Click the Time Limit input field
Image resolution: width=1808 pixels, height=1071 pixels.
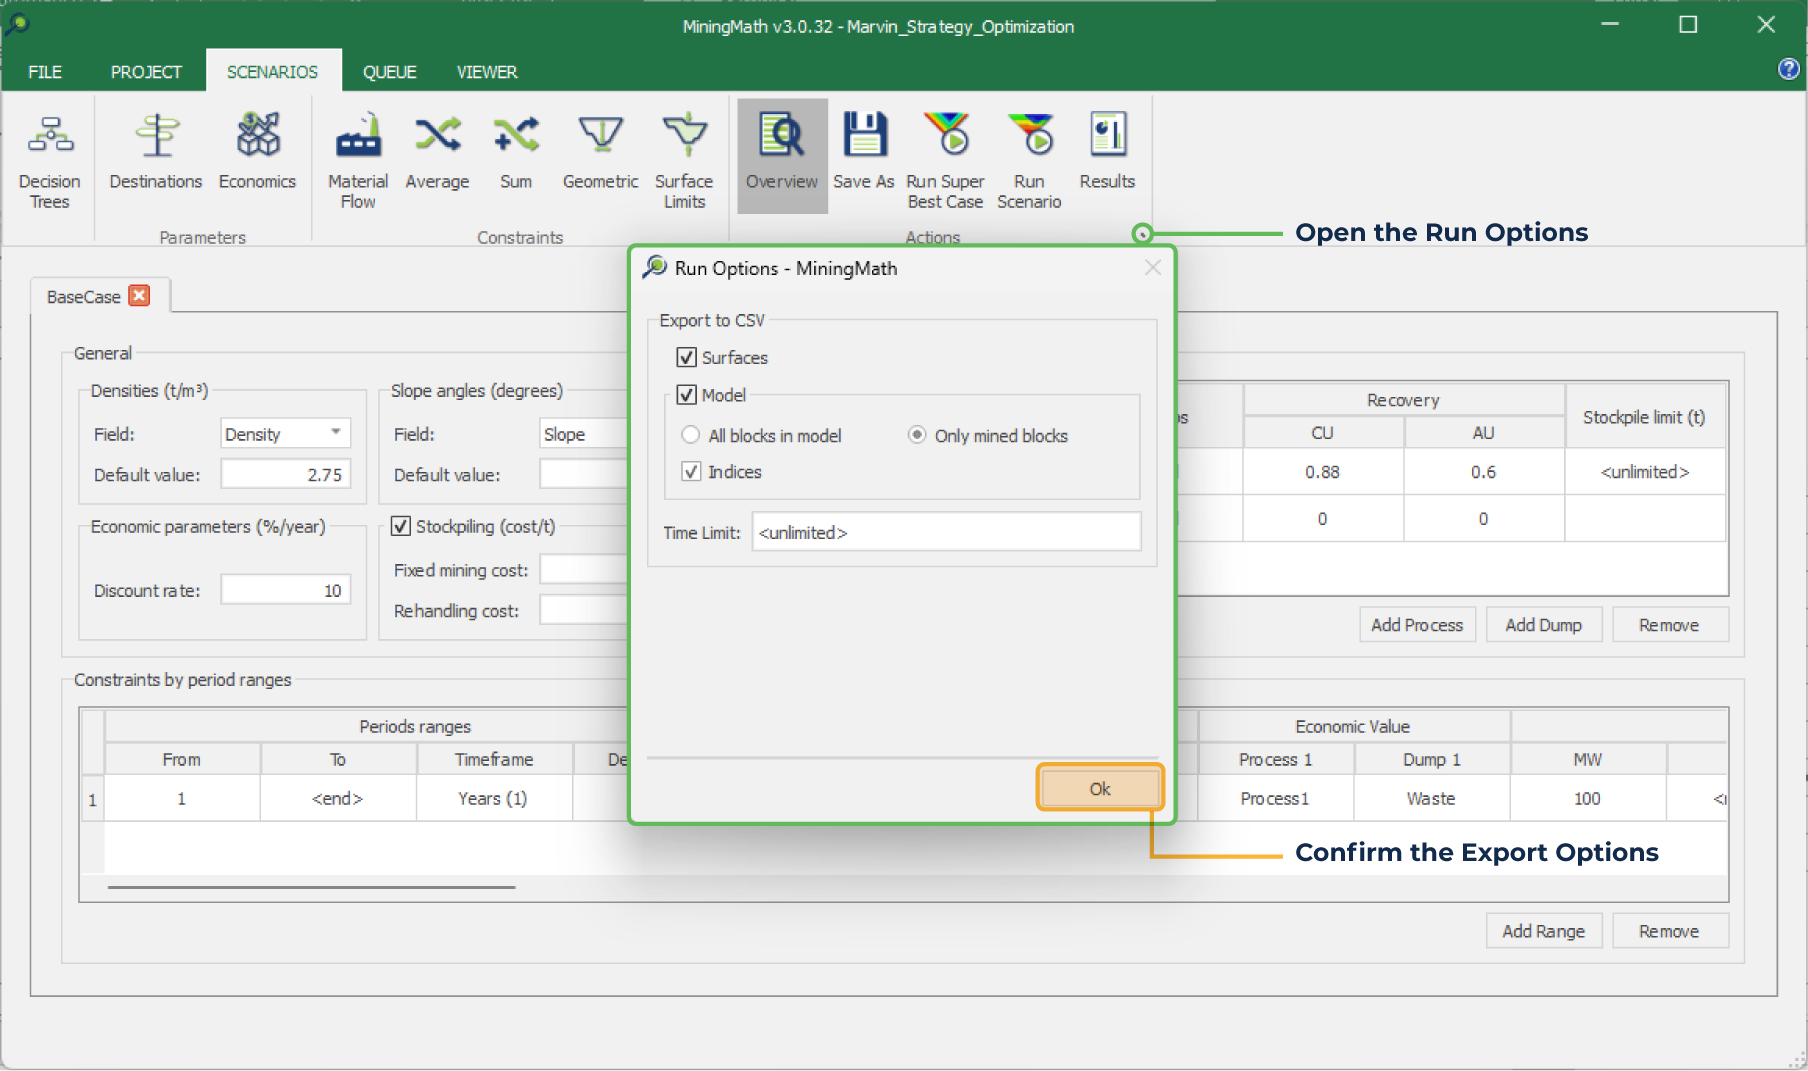tap(946, 533)
